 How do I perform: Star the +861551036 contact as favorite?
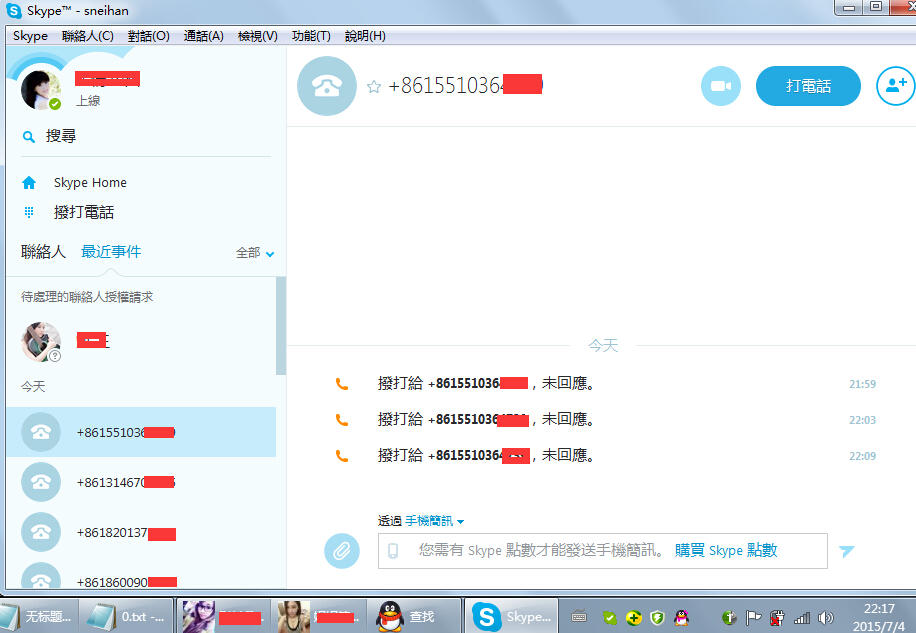[374, 87]
